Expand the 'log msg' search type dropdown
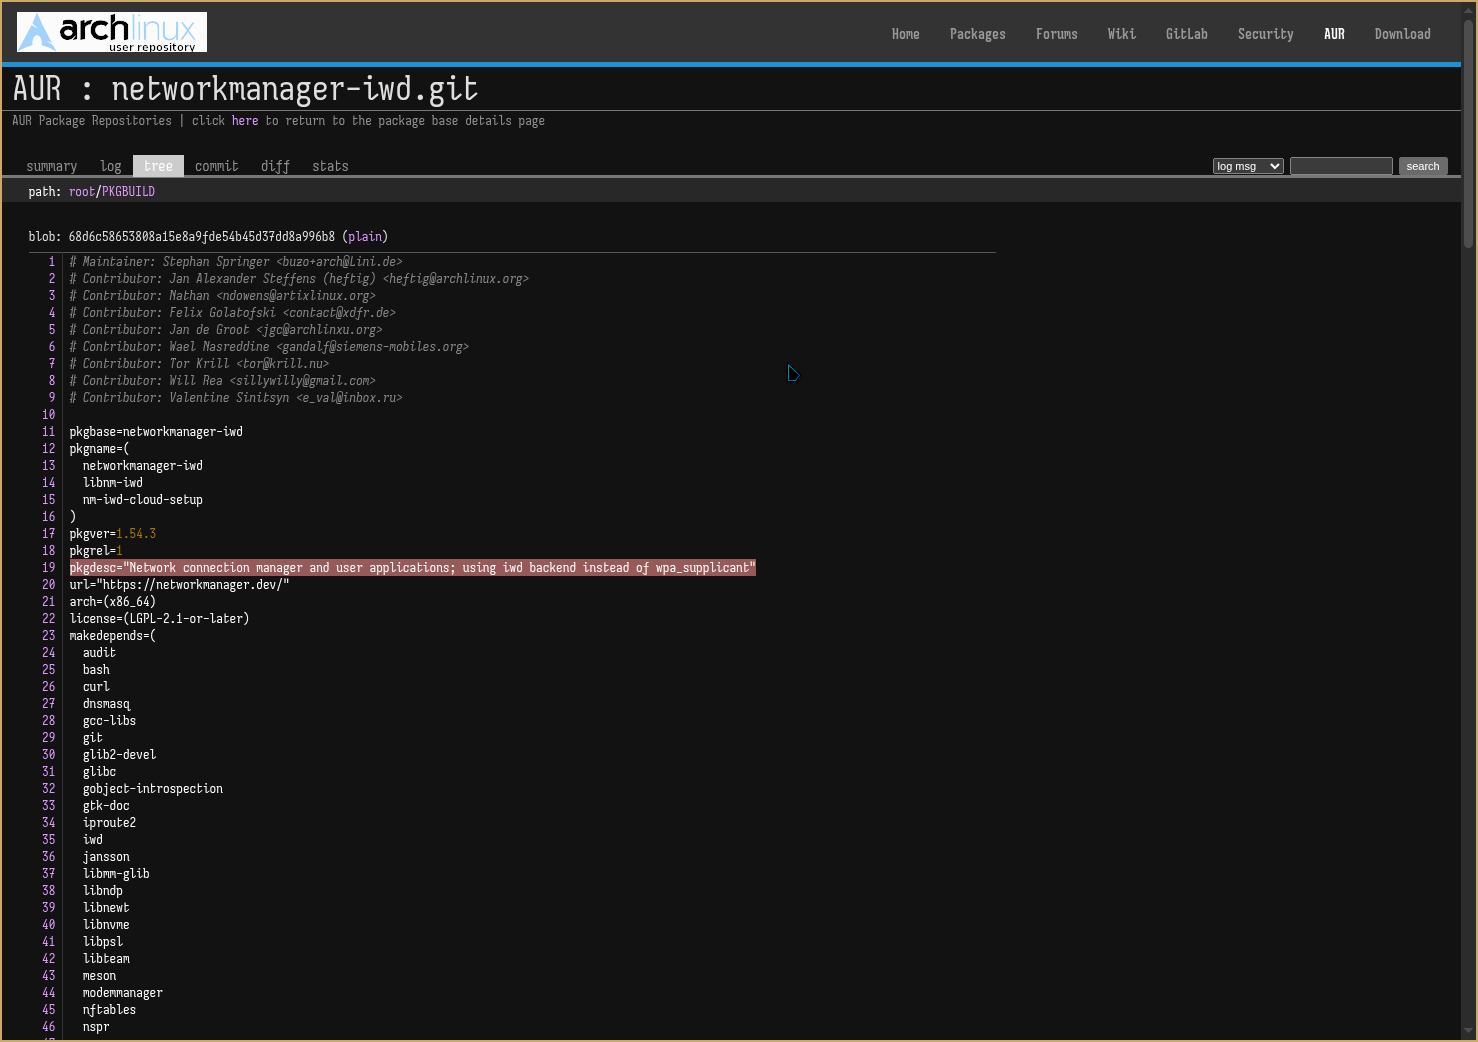The height and width of the screenshot is (1042, 1478). (x=1248, y=166)
